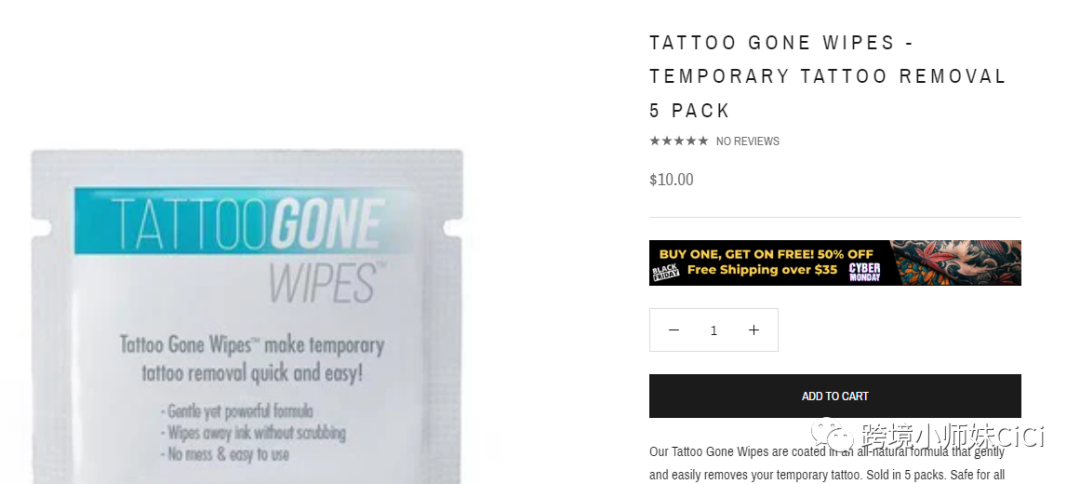
Task: Click the Free Shipping over $35 text
Action: 762,270
